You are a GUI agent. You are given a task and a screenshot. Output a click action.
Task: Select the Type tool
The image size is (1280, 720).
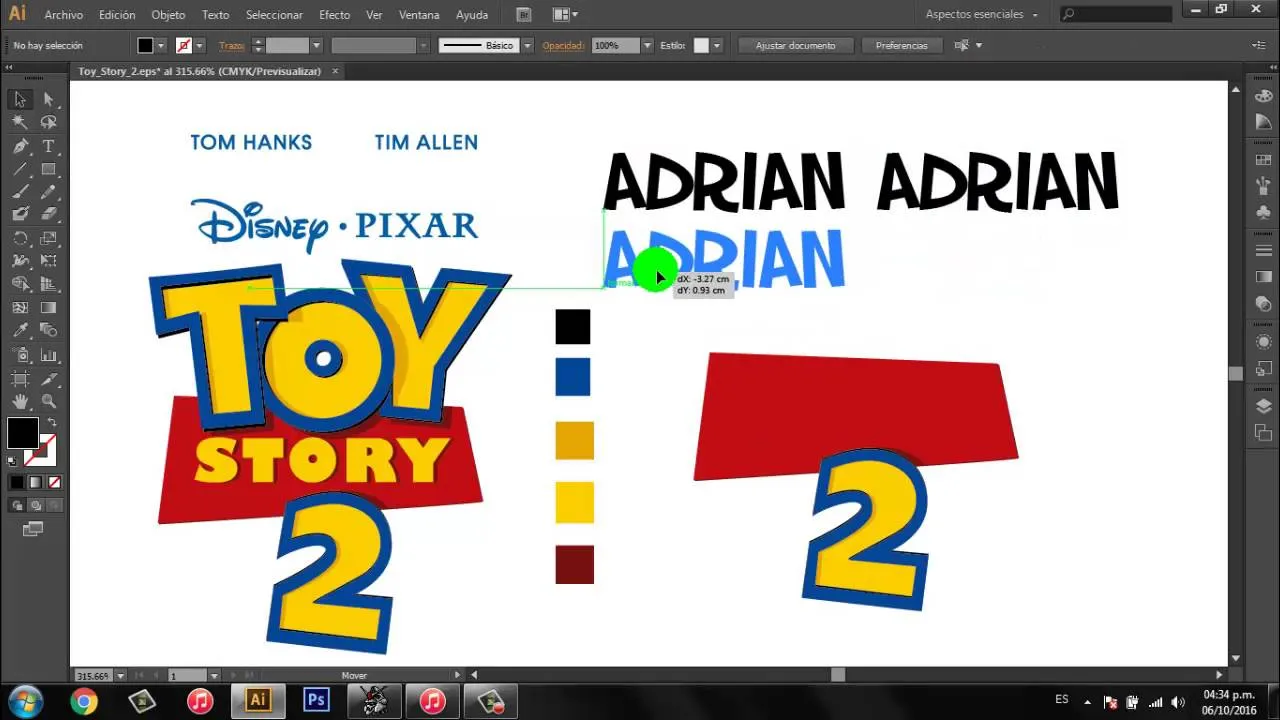point(48,146)
